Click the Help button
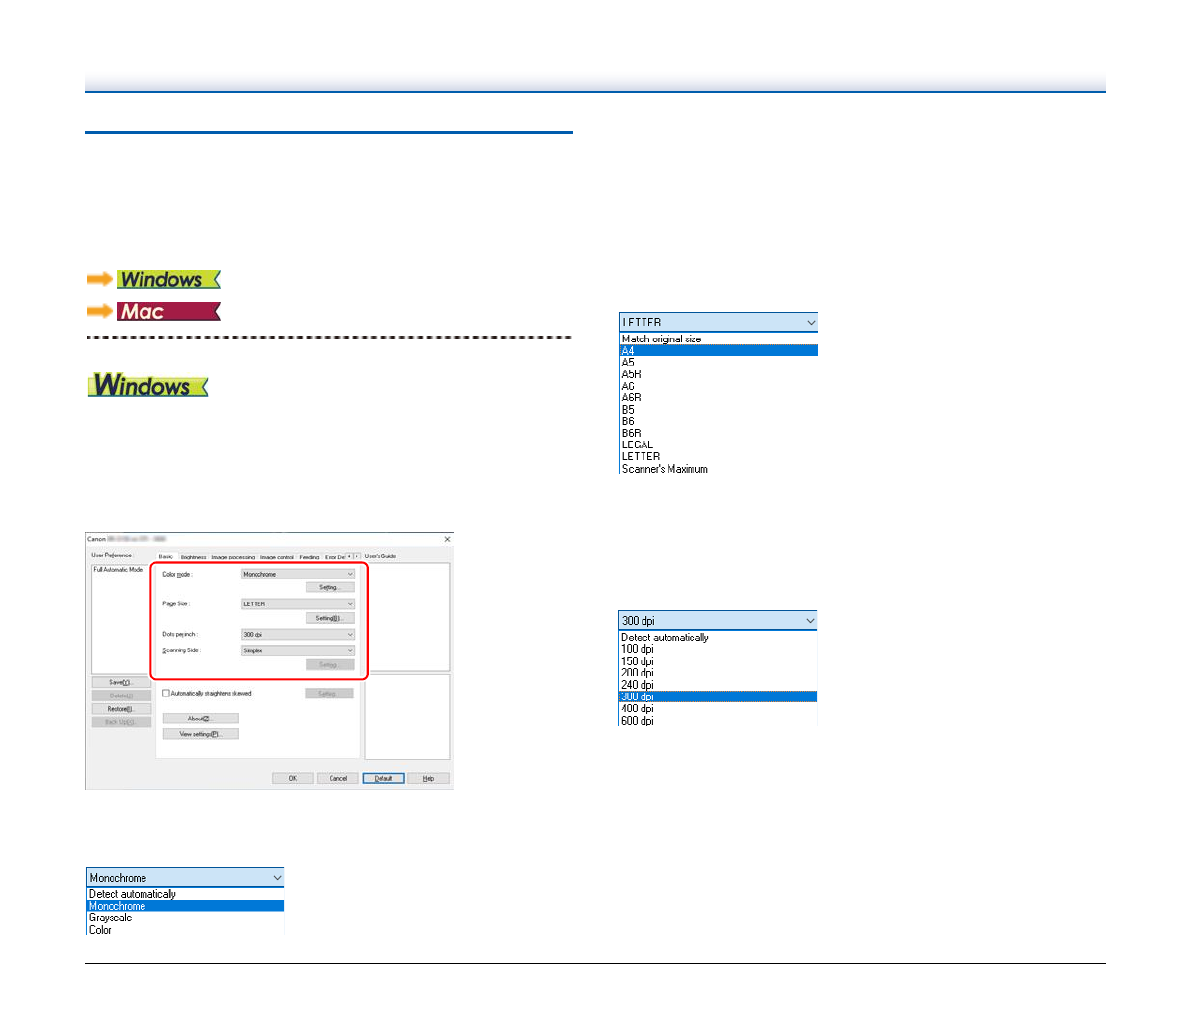The width and height of the screenshot is (1190, 1020). (428, 778)
